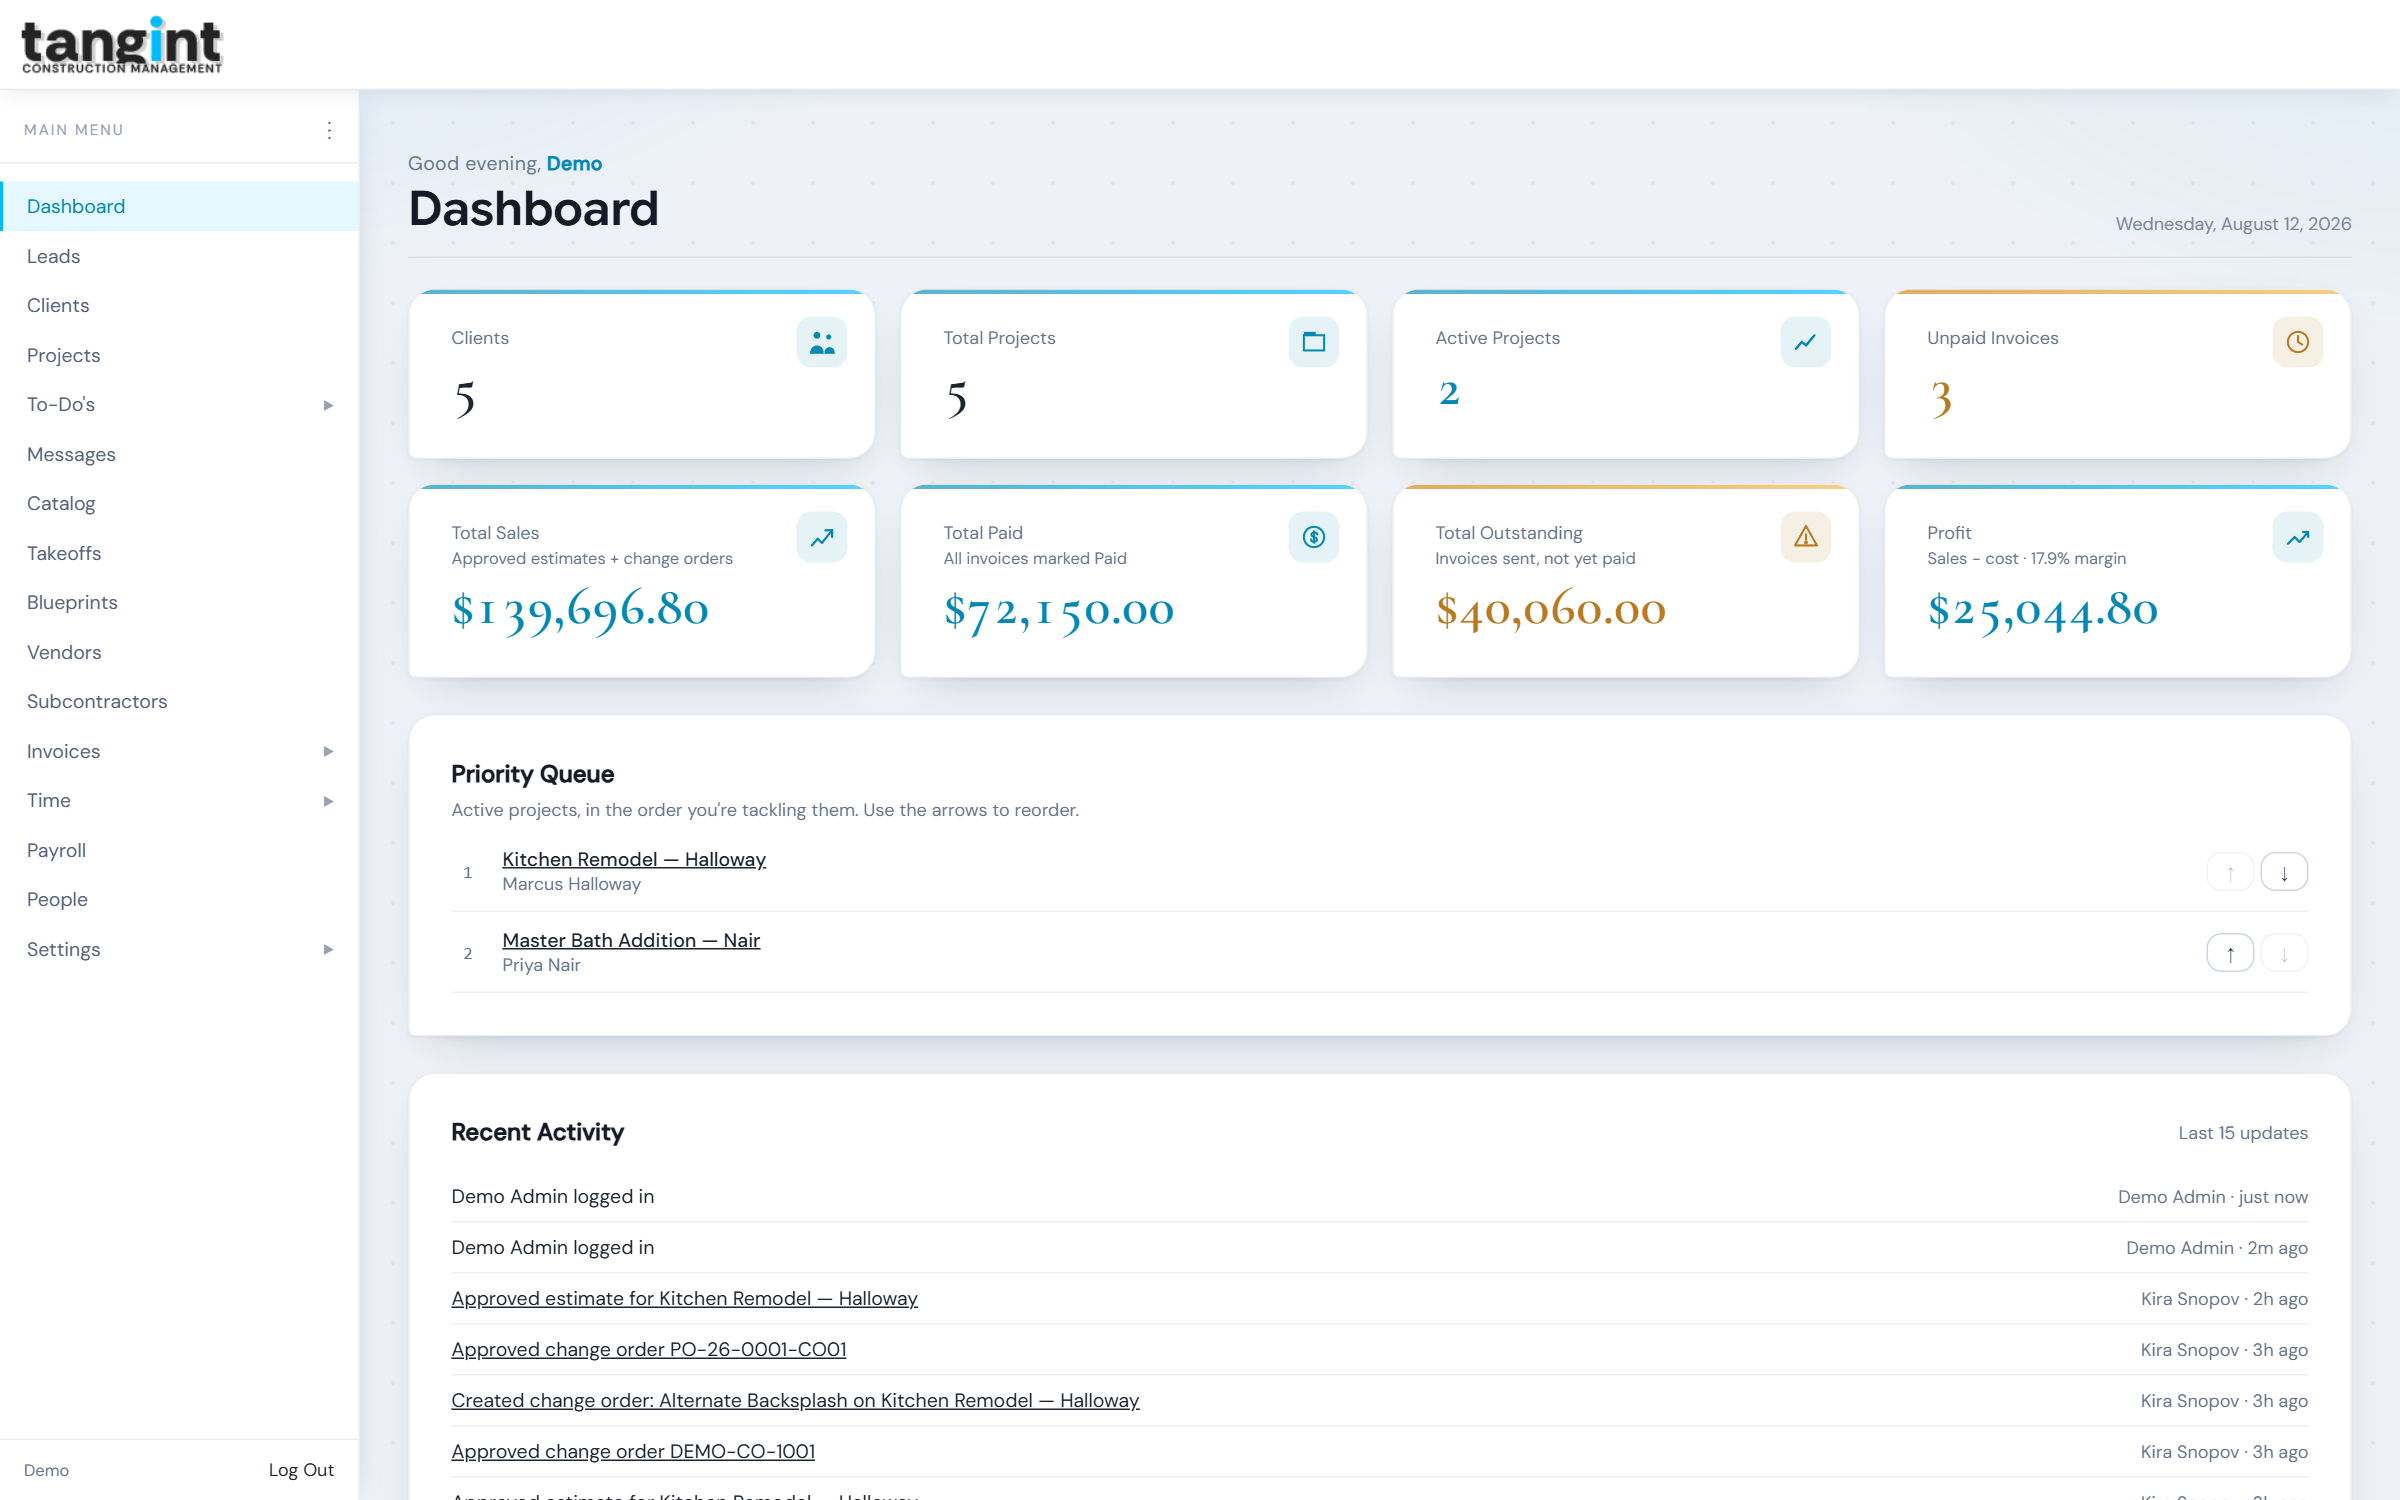Open Master Bath Addition — Nair project link

[x=631, y=940]
